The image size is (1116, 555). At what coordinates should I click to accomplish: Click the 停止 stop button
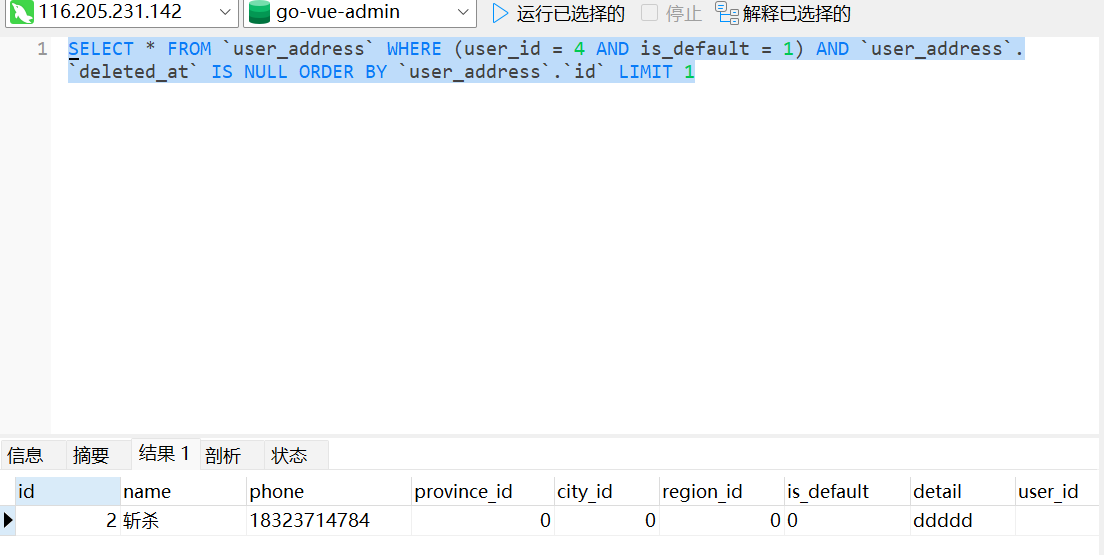[x=671, y=13]
